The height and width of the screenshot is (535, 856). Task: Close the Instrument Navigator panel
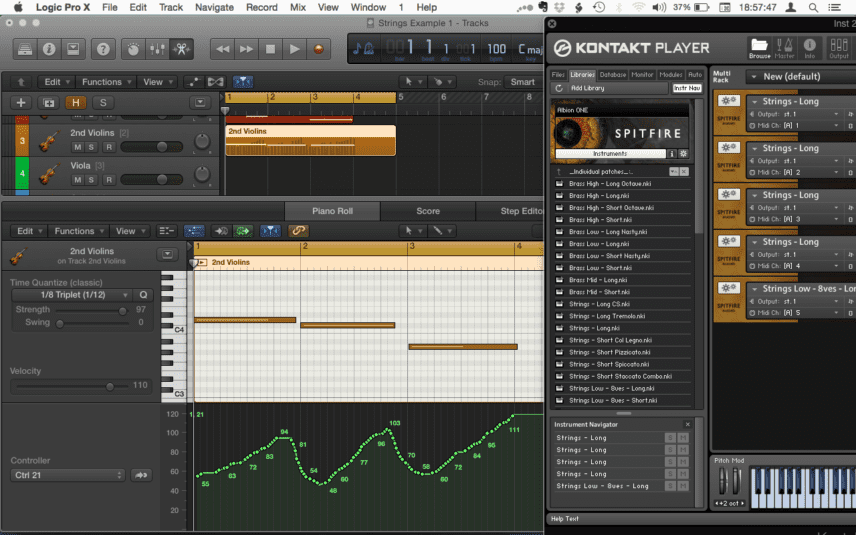click(687, 424)
